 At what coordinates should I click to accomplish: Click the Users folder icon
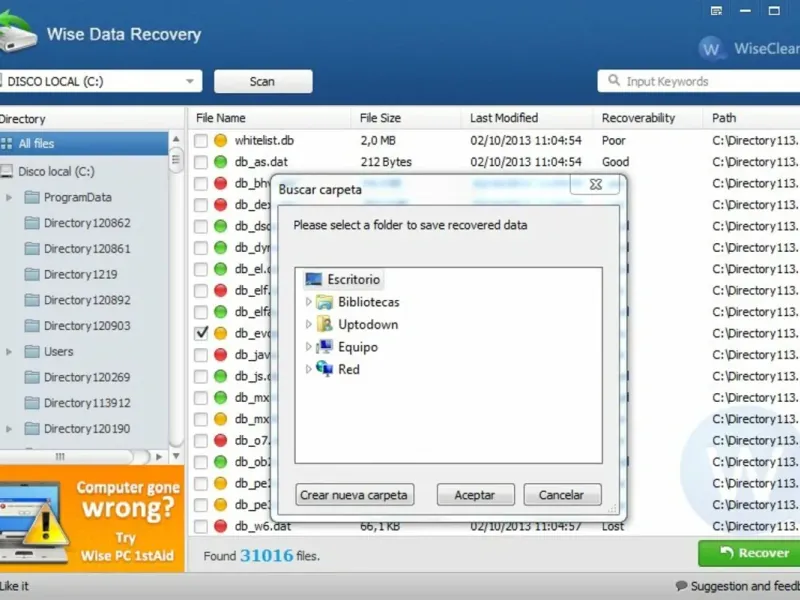32,351
